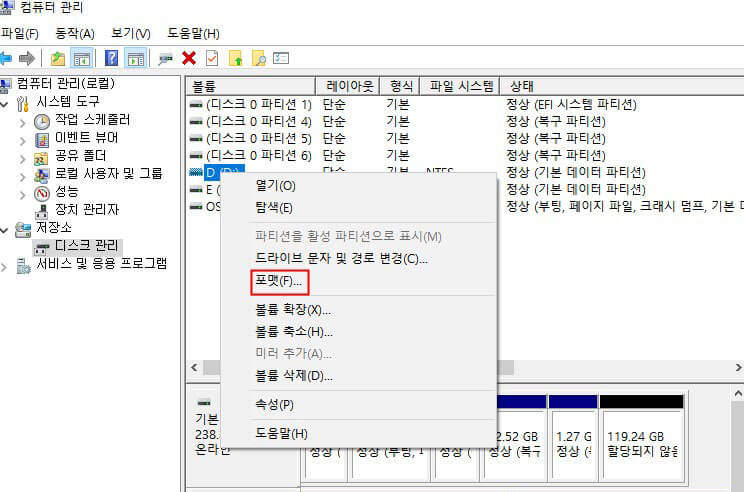This screenshot has width=744, height=492.
Task: Click the 저장소 storage icon
Action: [23, 230]
